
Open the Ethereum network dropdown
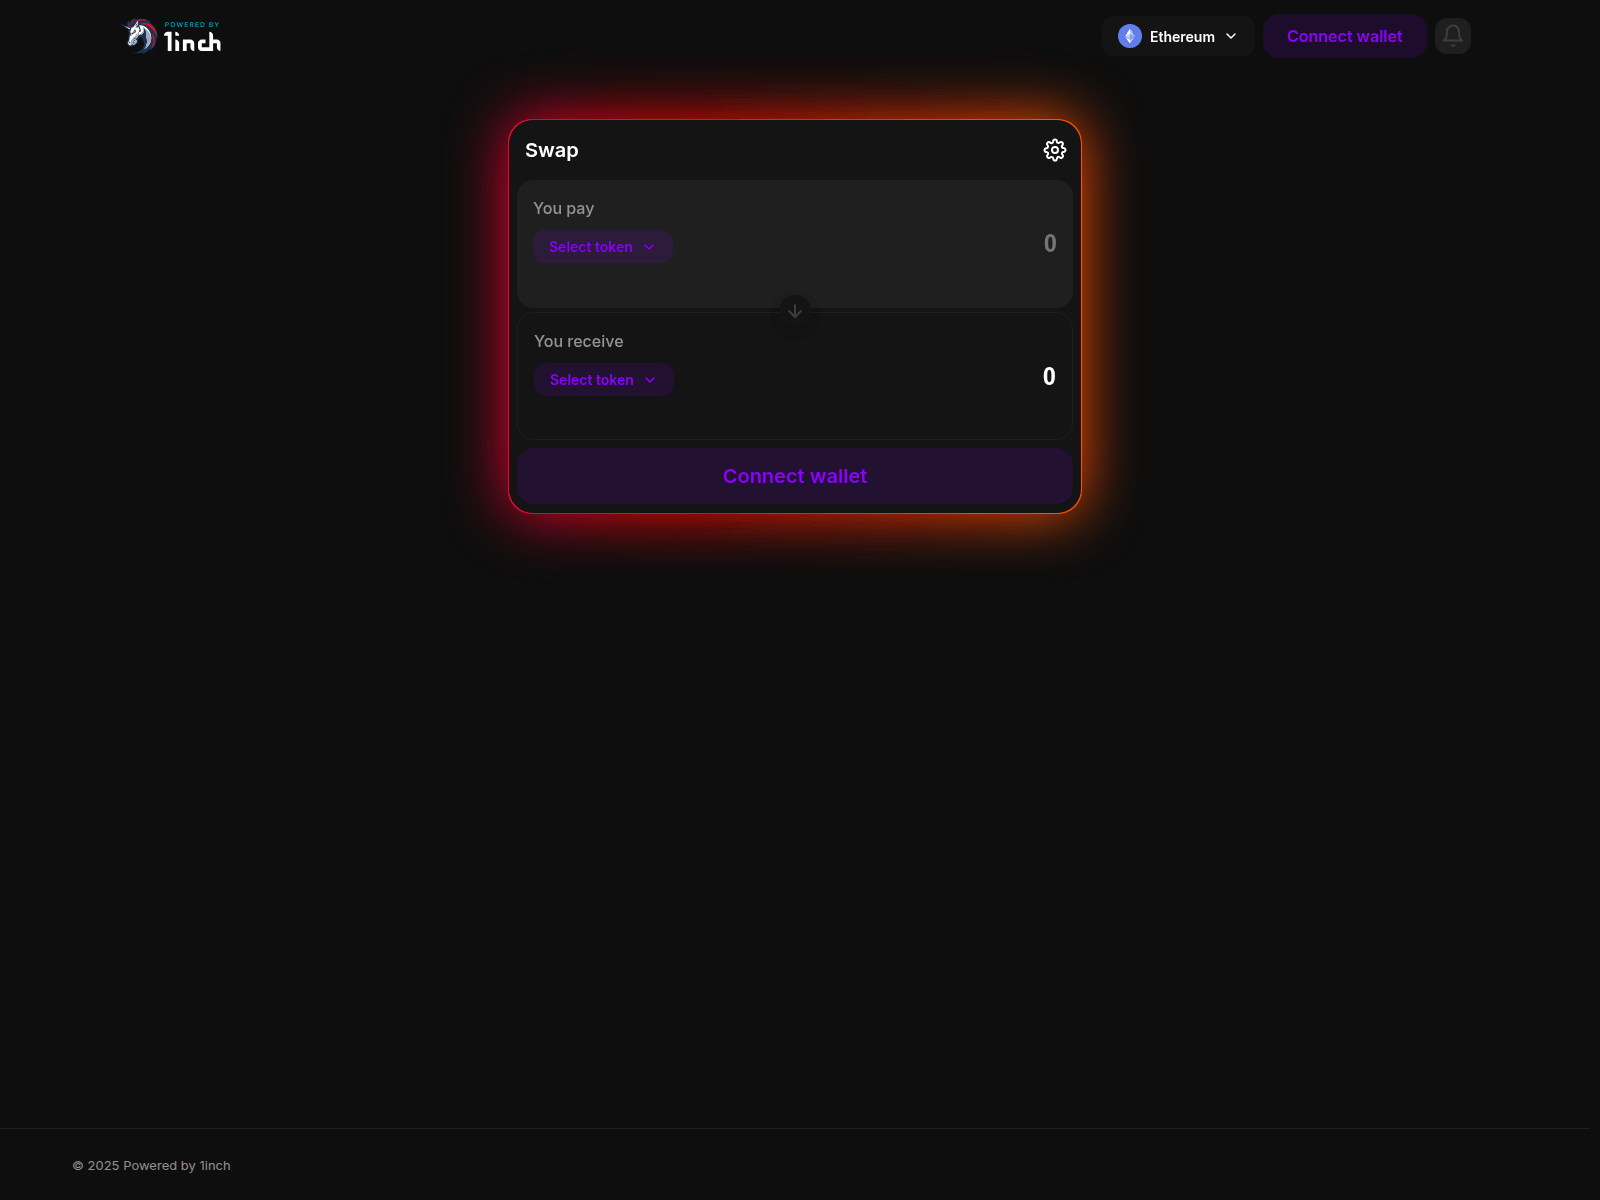coord(1178,36)
